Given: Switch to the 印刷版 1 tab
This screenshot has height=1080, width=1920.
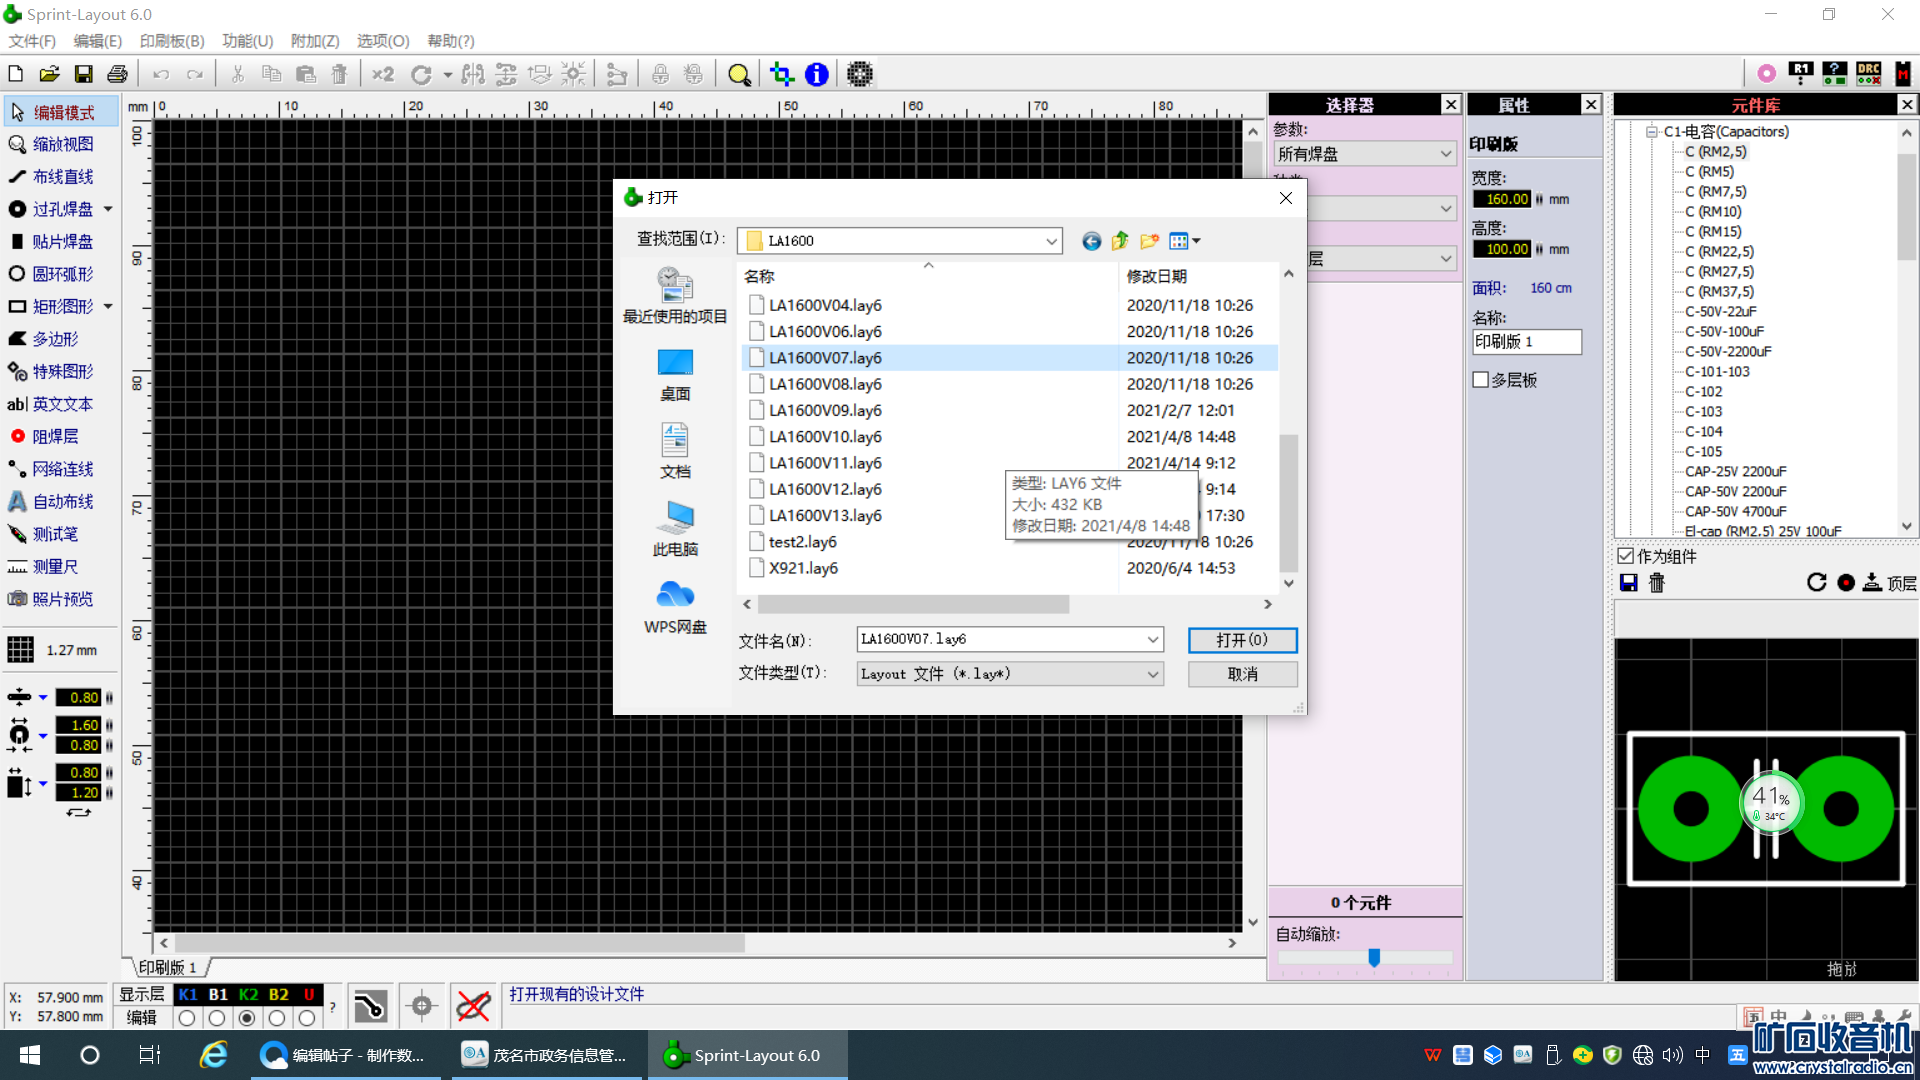Looking at the screenshot, I should (167, 967).
